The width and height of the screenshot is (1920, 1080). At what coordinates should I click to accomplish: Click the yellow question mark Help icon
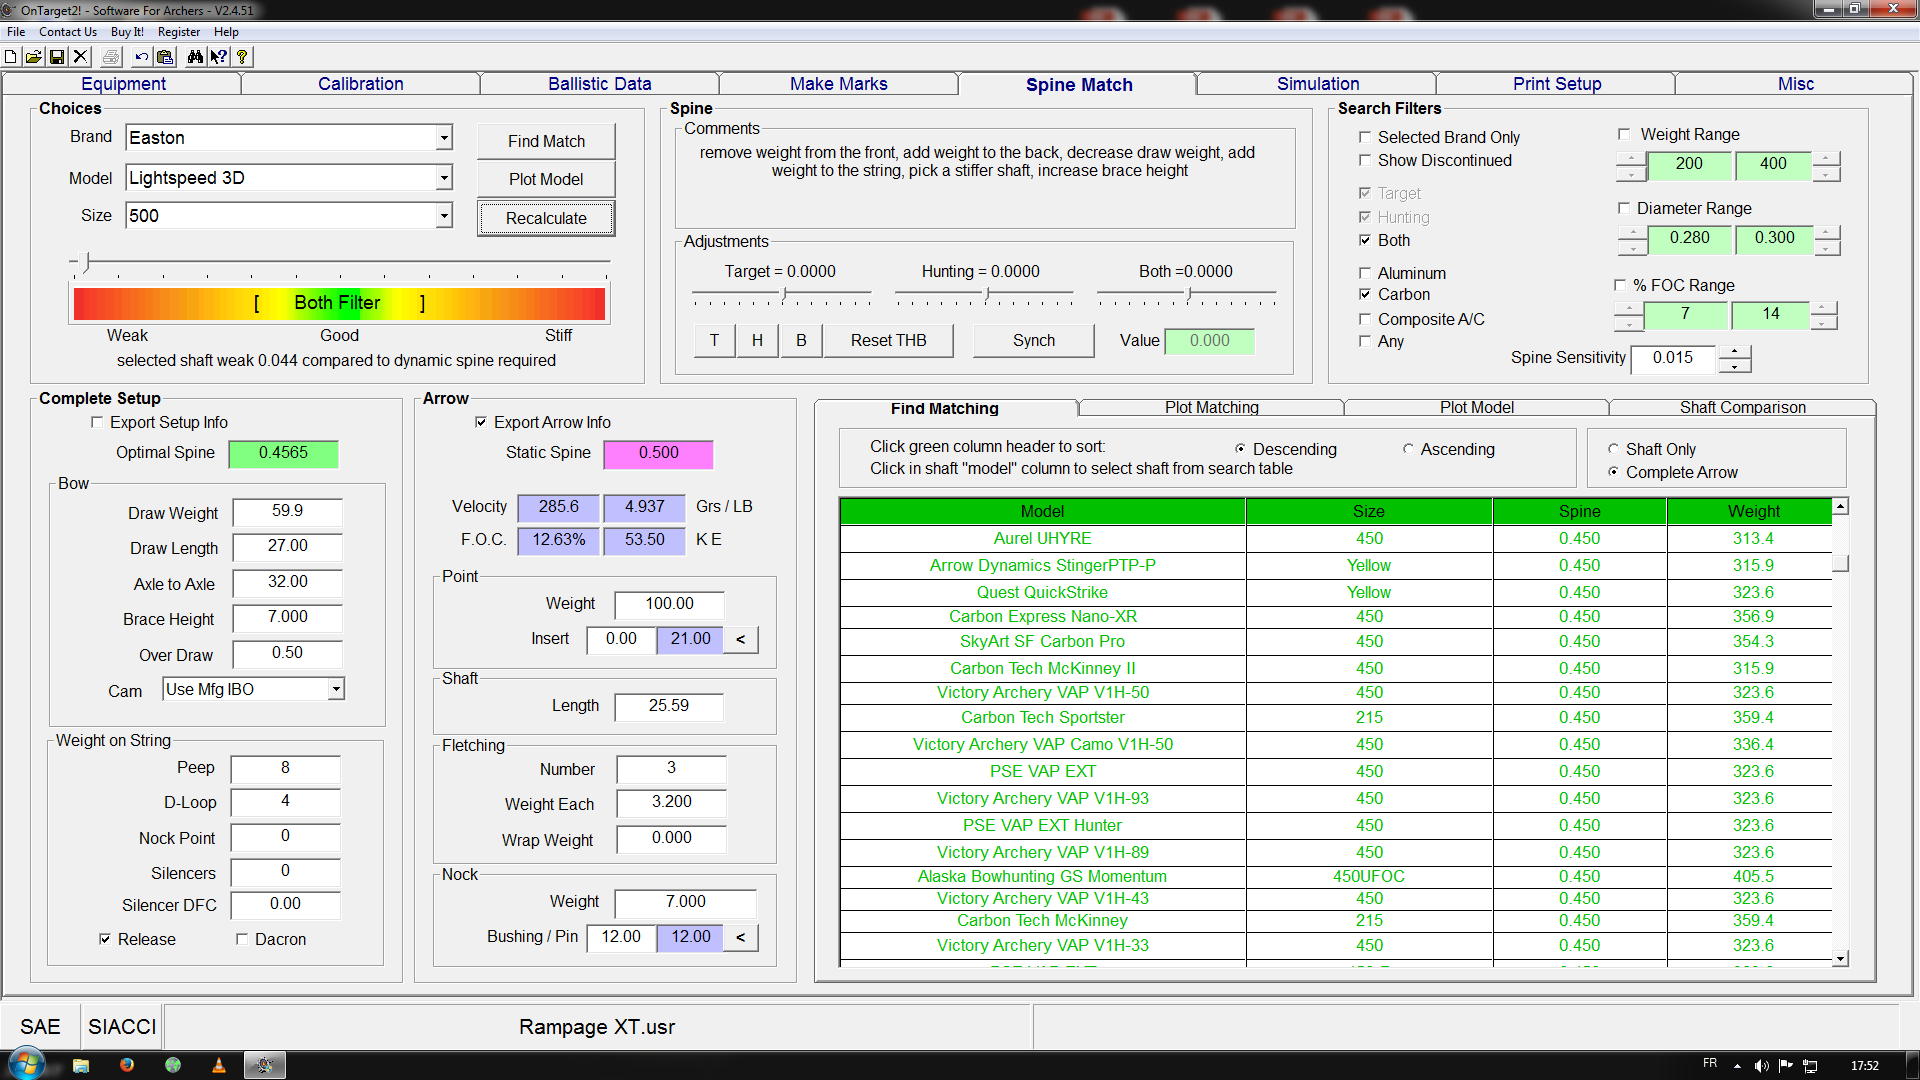[242, 57]
